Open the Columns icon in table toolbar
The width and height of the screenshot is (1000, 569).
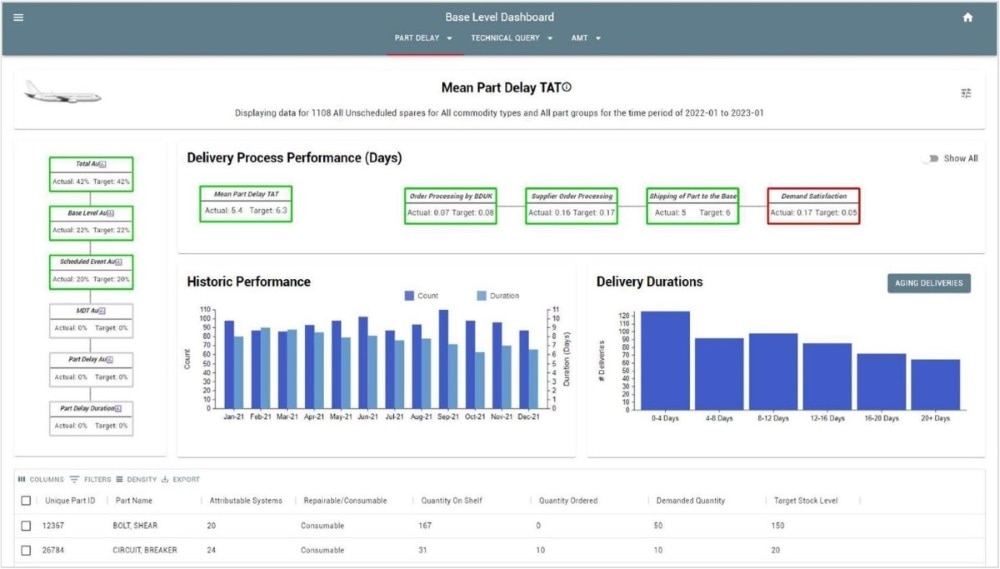coord(22,479)
